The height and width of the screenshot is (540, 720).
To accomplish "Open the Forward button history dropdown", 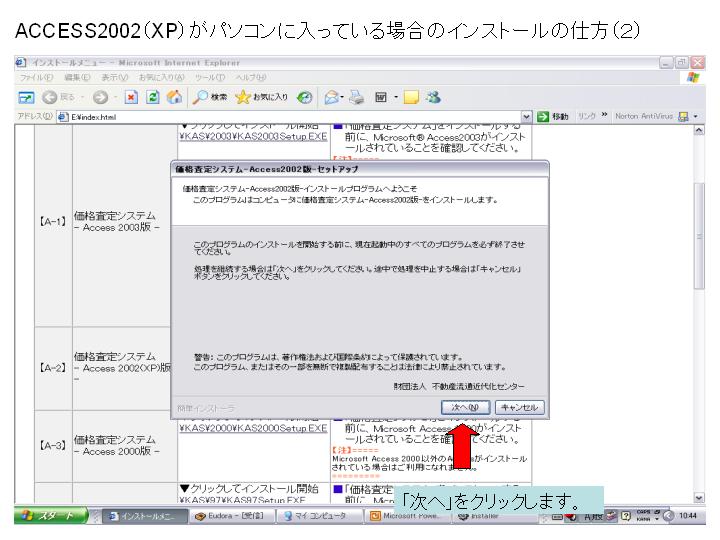I will (x=115, y=97).
